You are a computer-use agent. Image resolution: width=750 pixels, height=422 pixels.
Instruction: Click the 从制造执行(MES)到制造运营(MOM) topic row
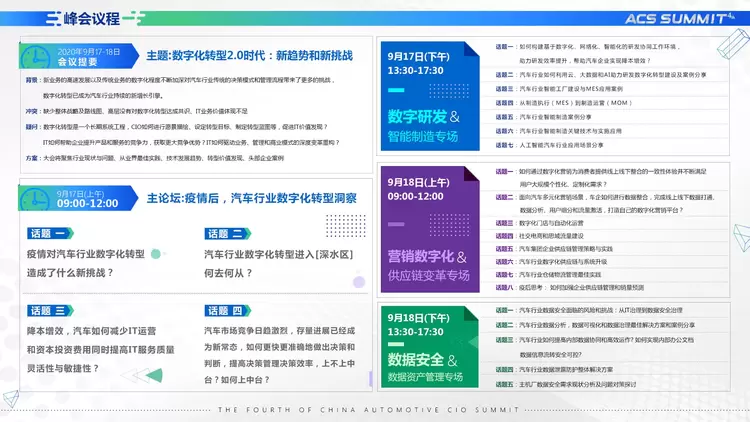[x=577, y=102]
